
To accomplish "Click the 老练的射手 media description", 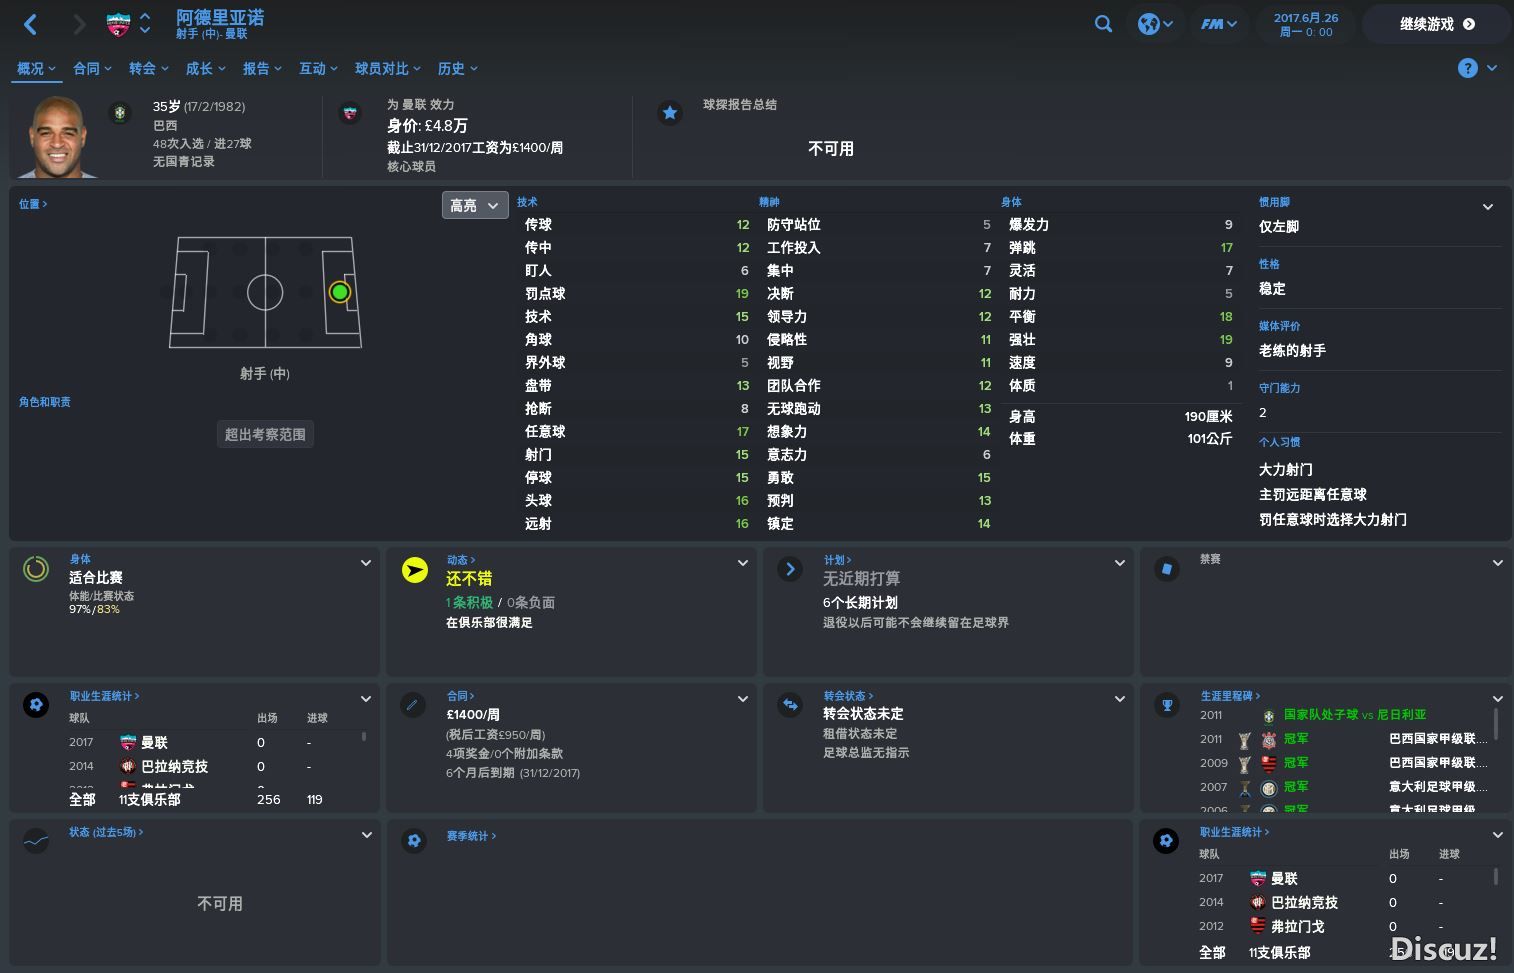I will [1292, 351].
